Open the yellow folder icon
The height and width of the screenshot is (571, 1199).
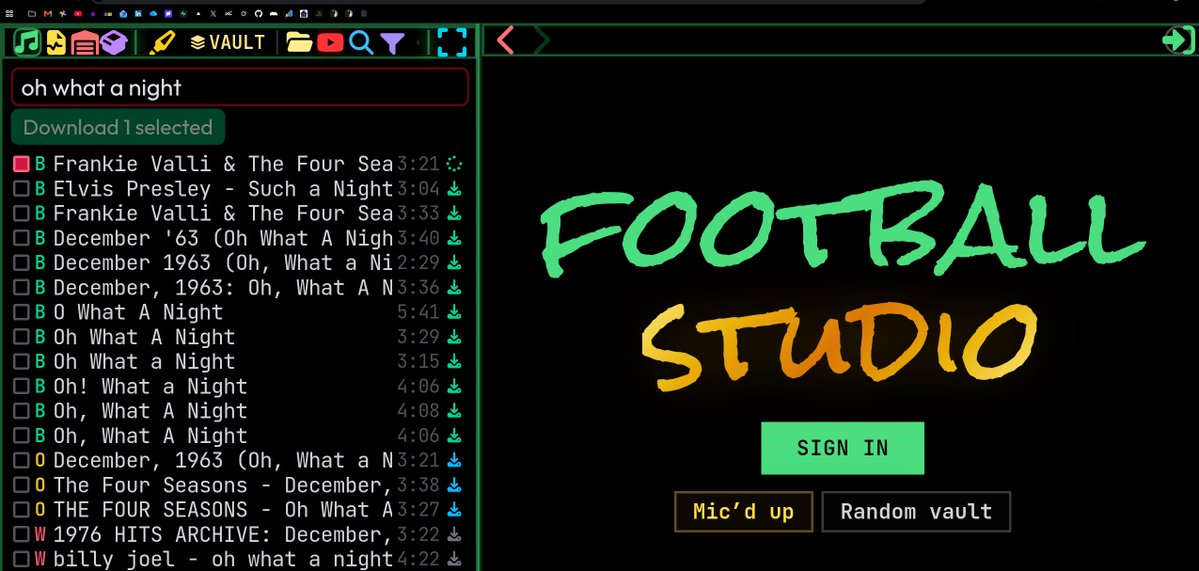(299, 42)
